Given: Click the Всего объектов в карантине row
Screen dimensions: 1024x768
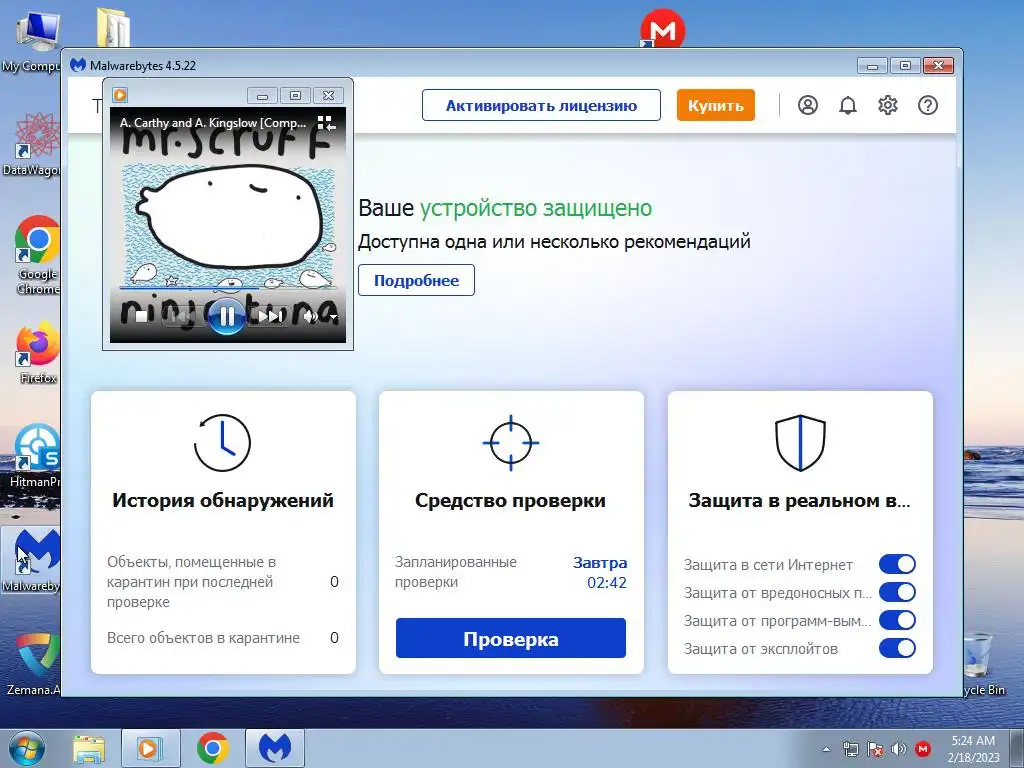Looking at the screenshot, I should click(223, 638).
